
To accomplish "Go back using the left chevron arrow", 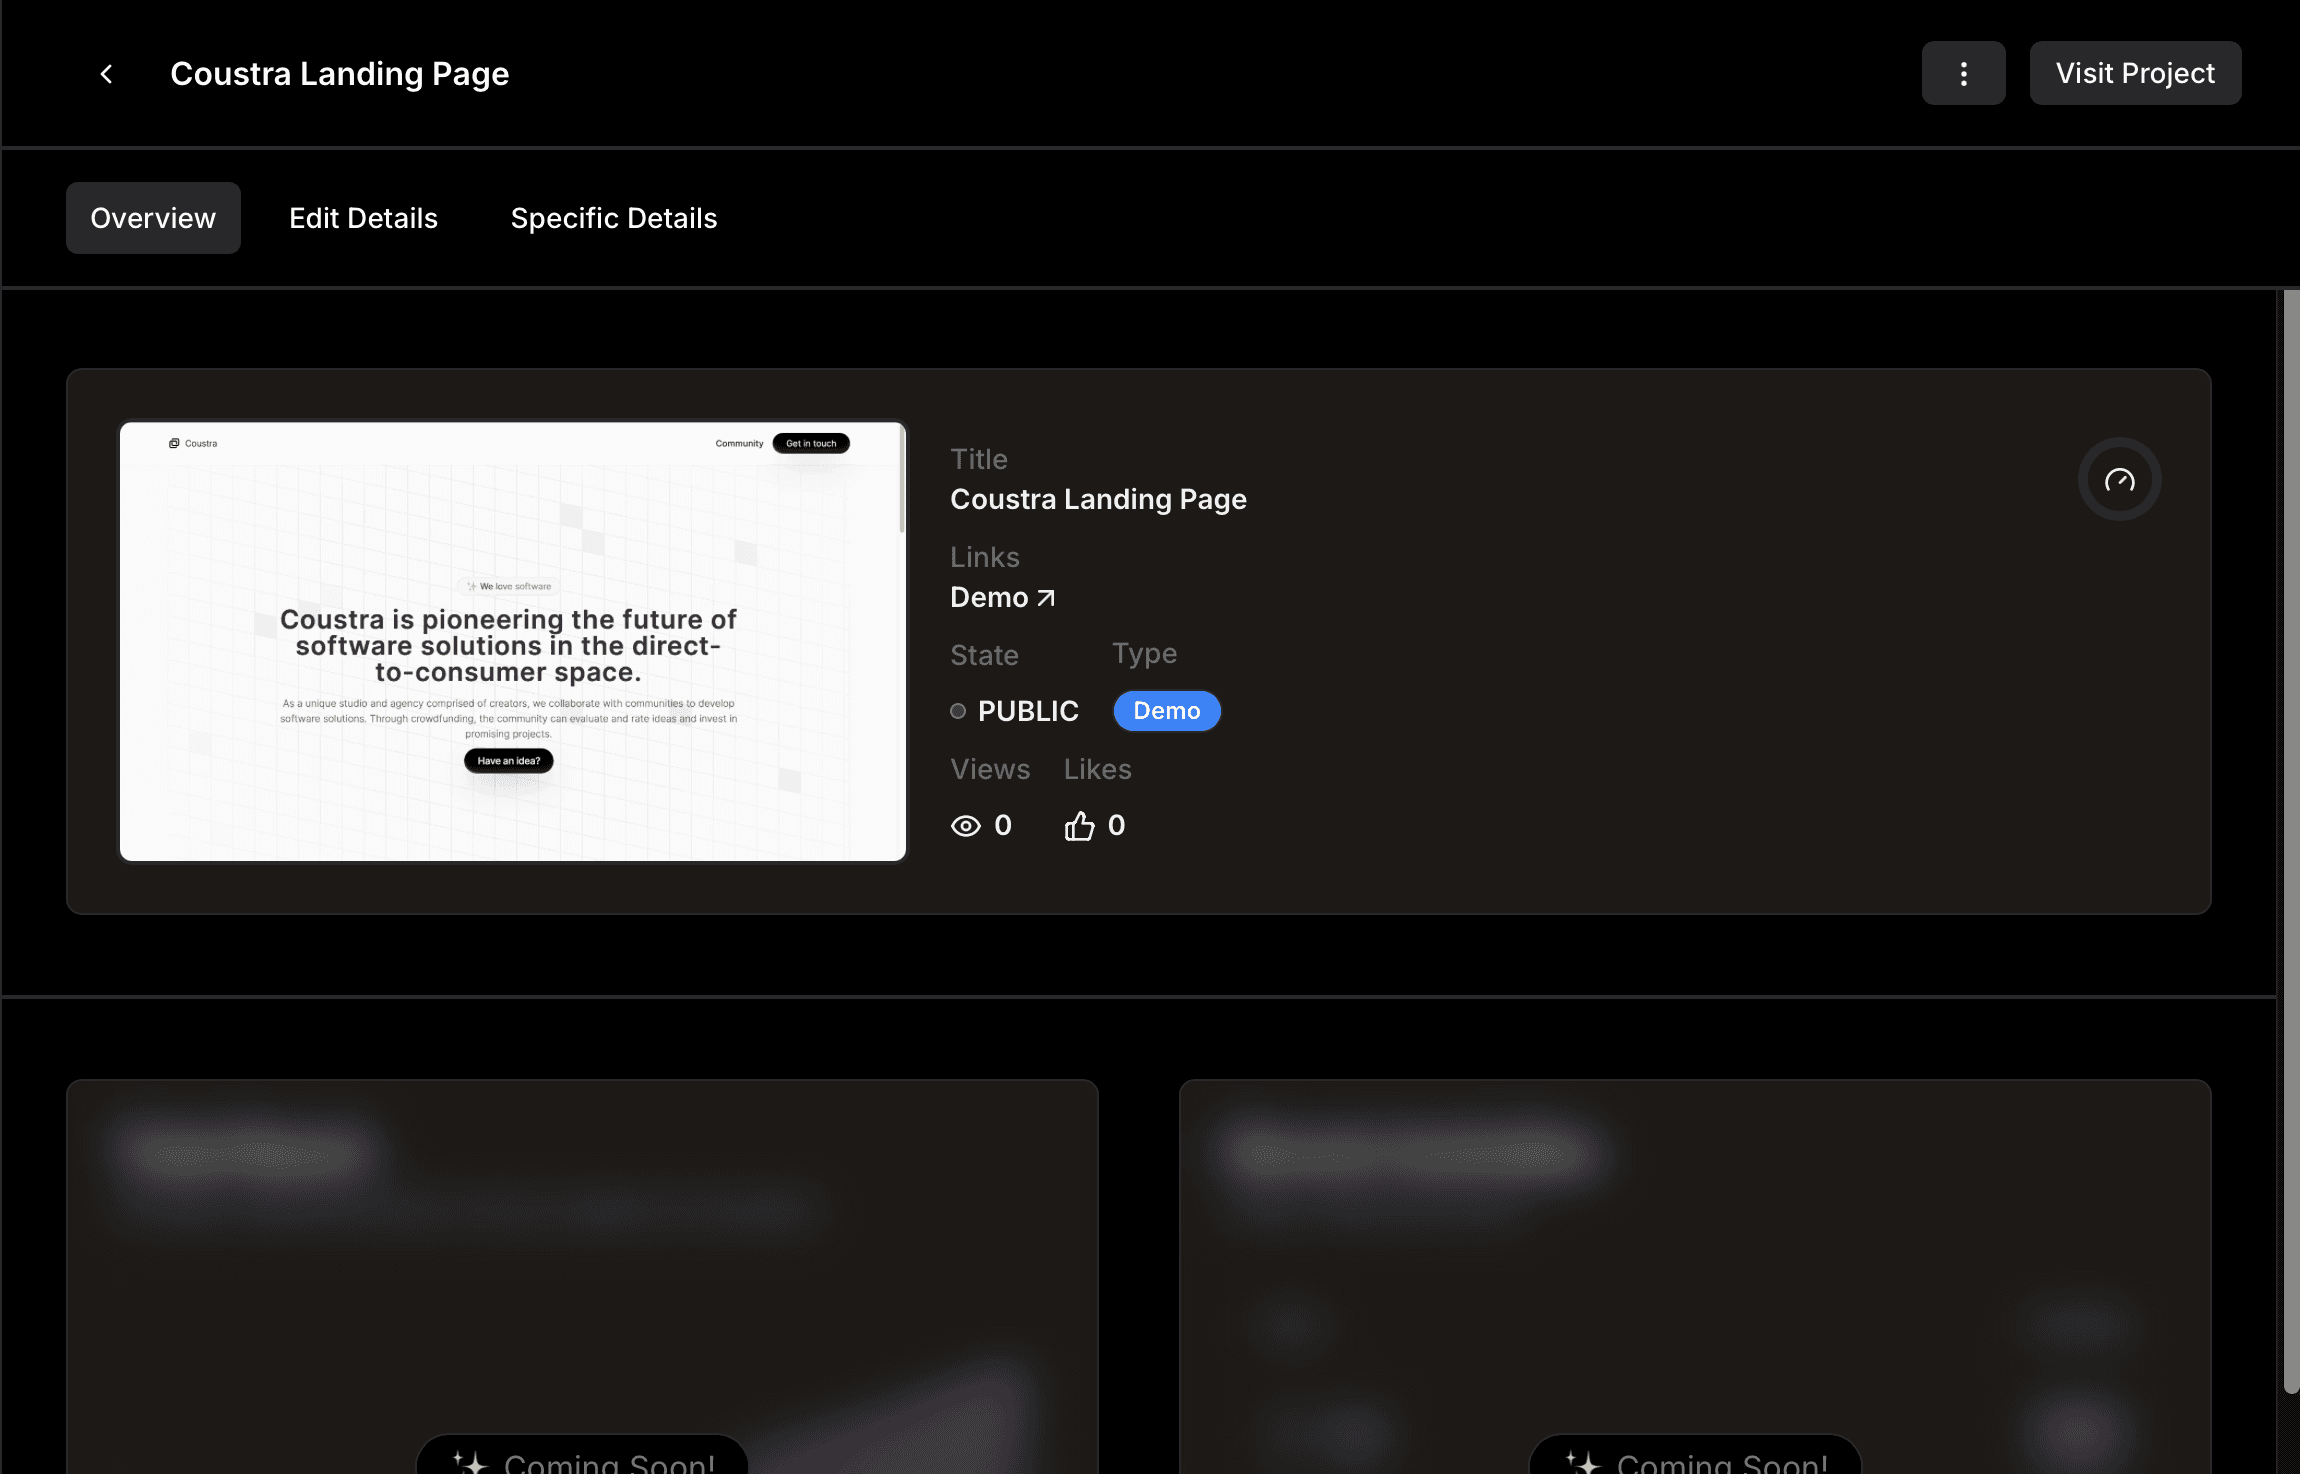I will [106, 74].
